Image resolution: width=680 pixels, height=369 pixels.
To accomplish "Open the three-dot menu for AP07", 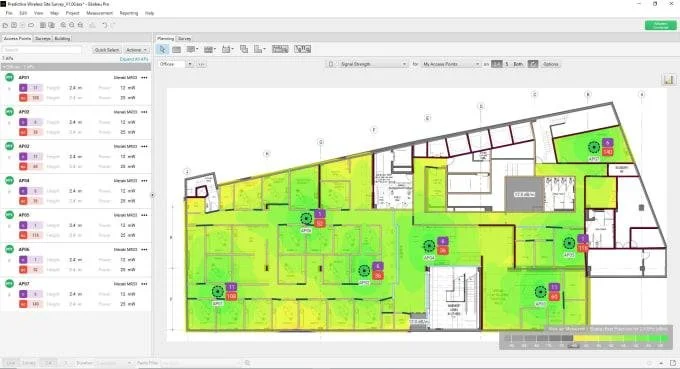I will pyautogui.click(x=144, y=284).
